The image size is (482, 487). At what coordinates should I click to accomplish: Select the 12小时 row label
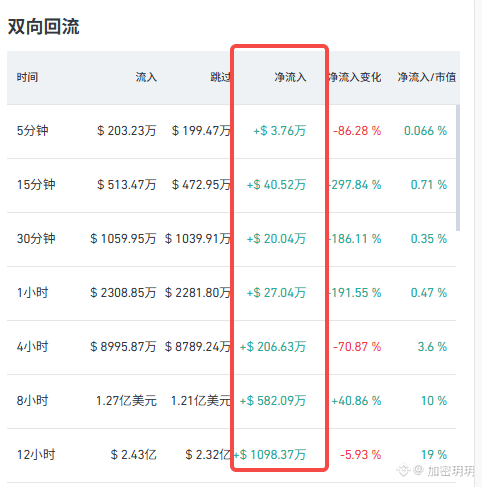click(36, 454)
